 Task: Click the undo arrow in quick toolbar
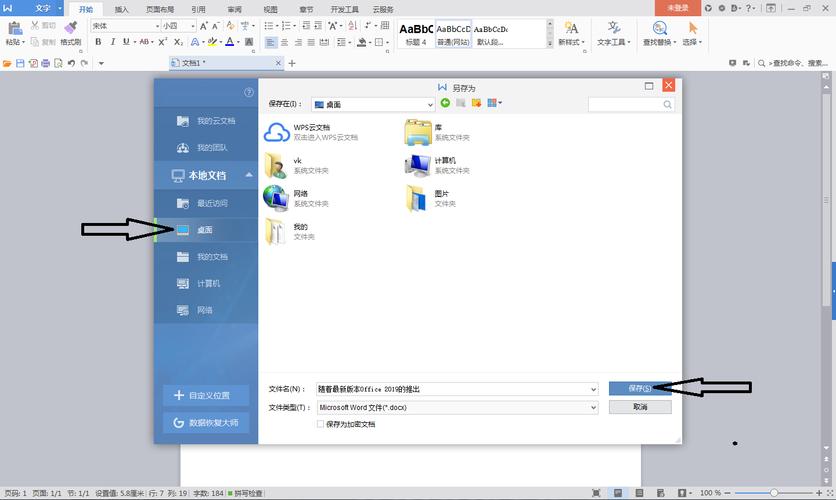coord(71,63)
